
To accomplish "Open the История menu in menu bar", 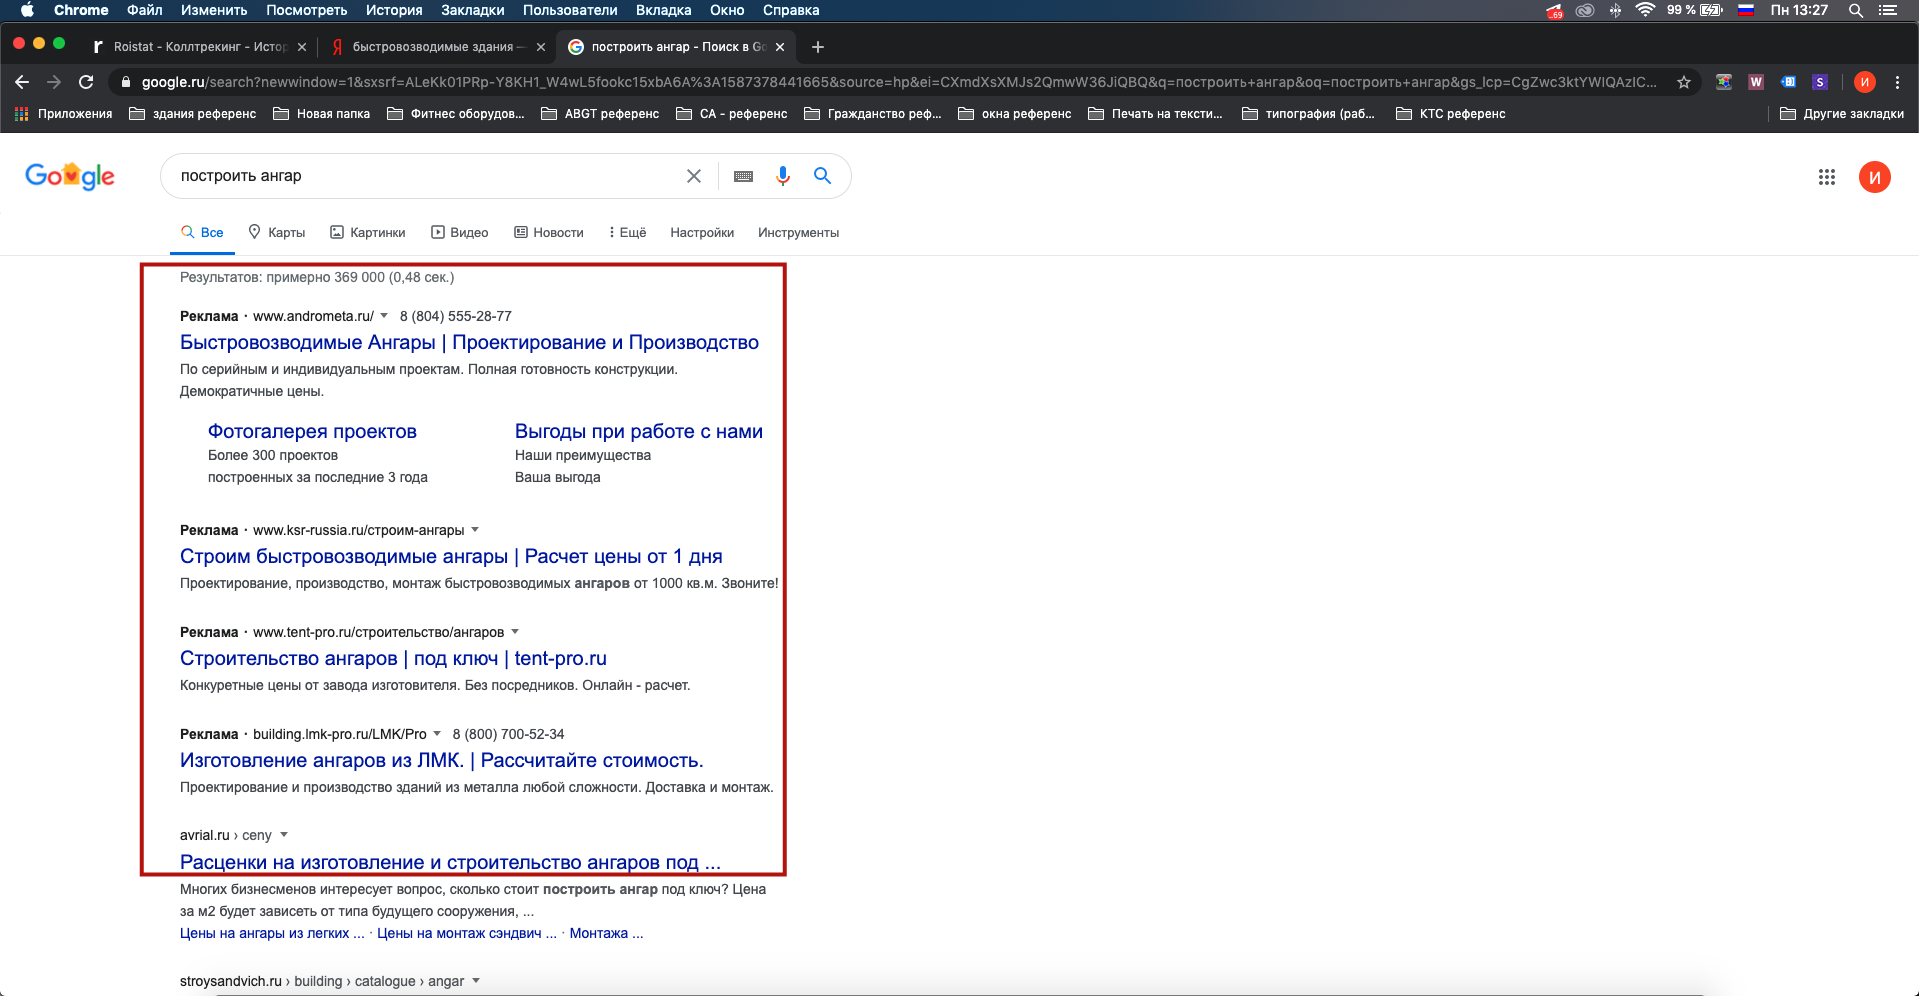I will click(x=394, y=10).
